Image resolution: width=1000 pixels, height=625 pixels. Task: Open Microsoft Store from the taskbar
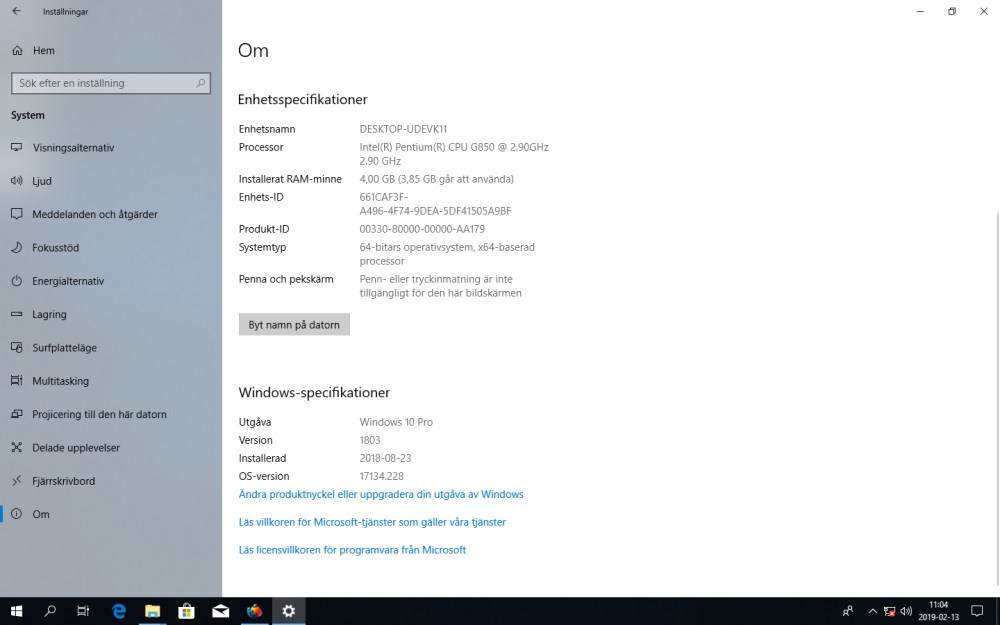tap(186, 611)
